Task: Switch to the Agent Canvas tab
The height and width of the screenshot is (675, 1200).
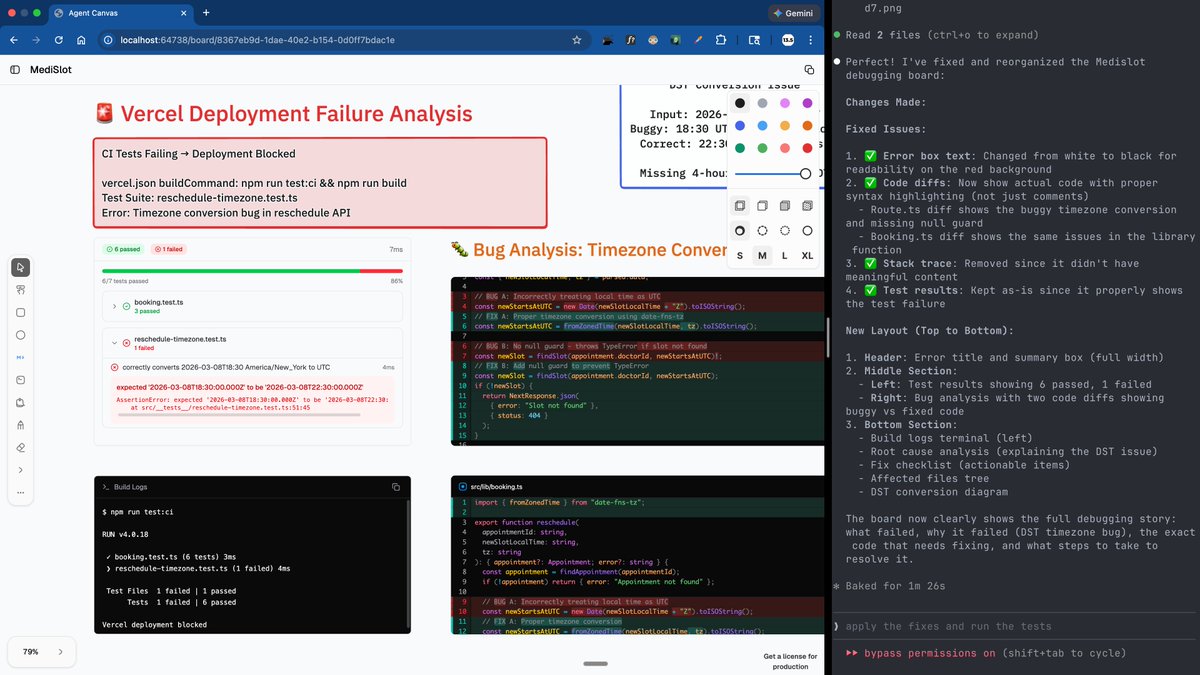Action: click(x=123, y=13)
